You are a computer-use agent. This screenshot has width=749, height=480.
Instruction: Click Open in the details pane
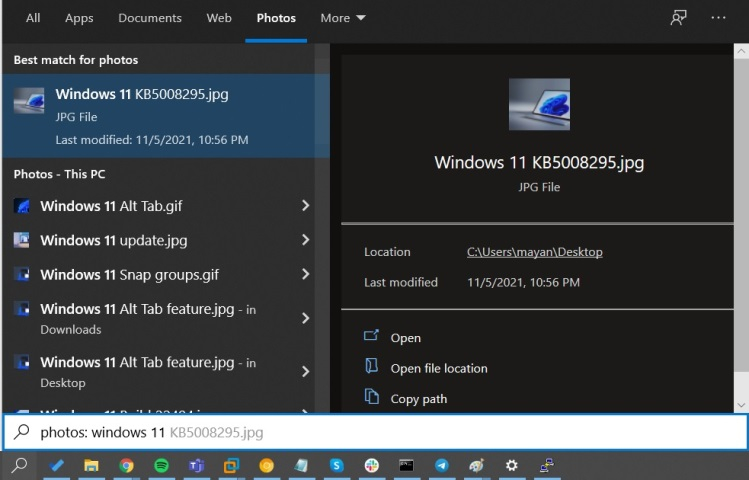point(406,338)
